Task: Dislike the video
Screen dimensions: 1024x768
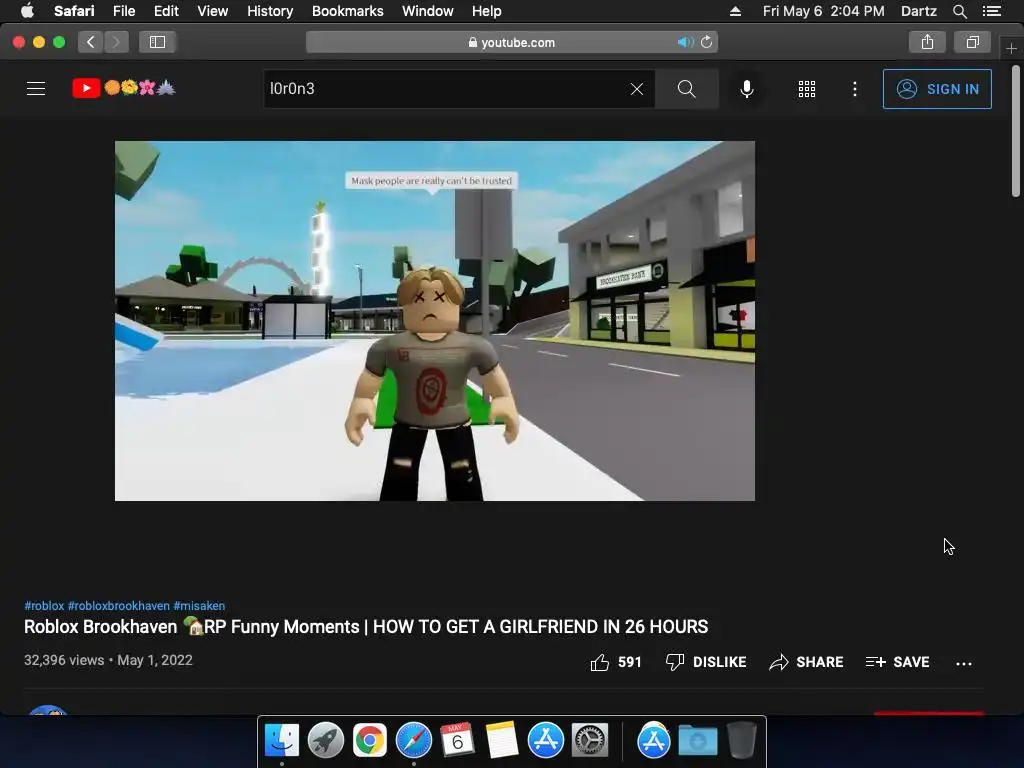Action: pos(706,662)
